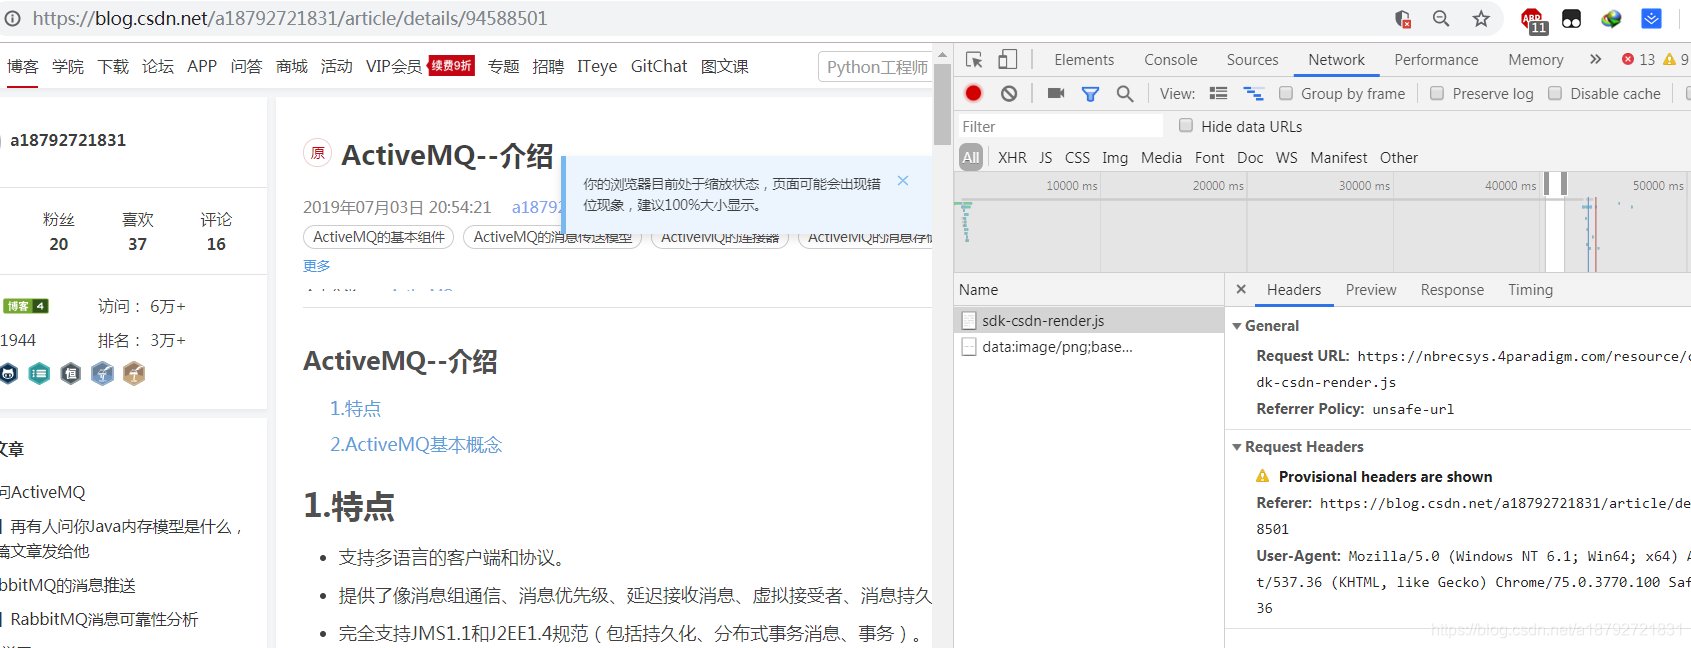Toggle the network filter funnel icon

(x=1090, y=94)
